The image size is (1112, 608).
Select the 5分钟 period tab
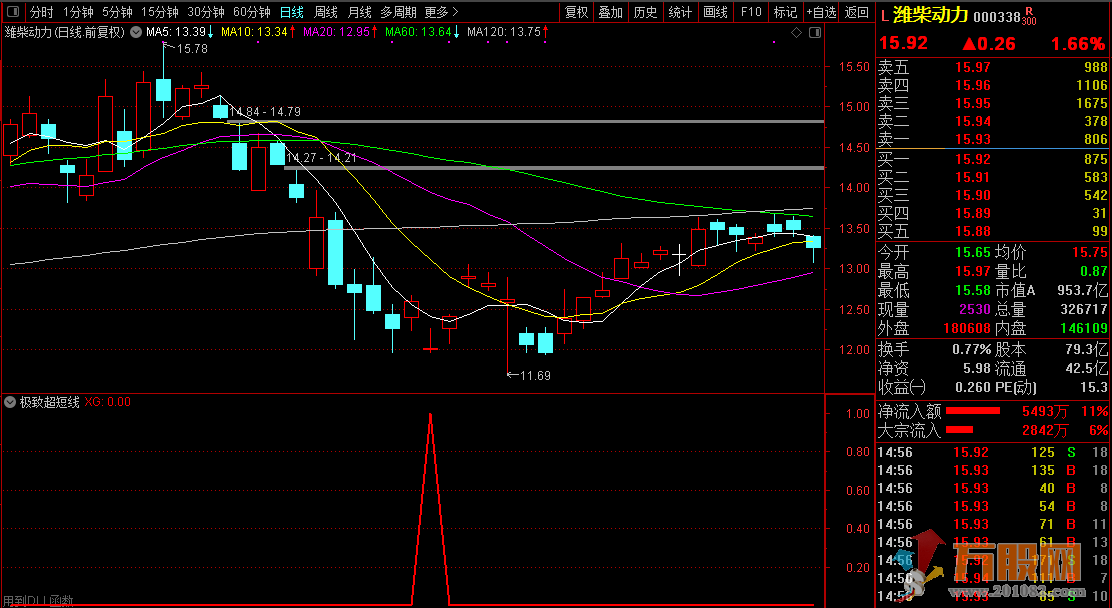tap(117, 12)
